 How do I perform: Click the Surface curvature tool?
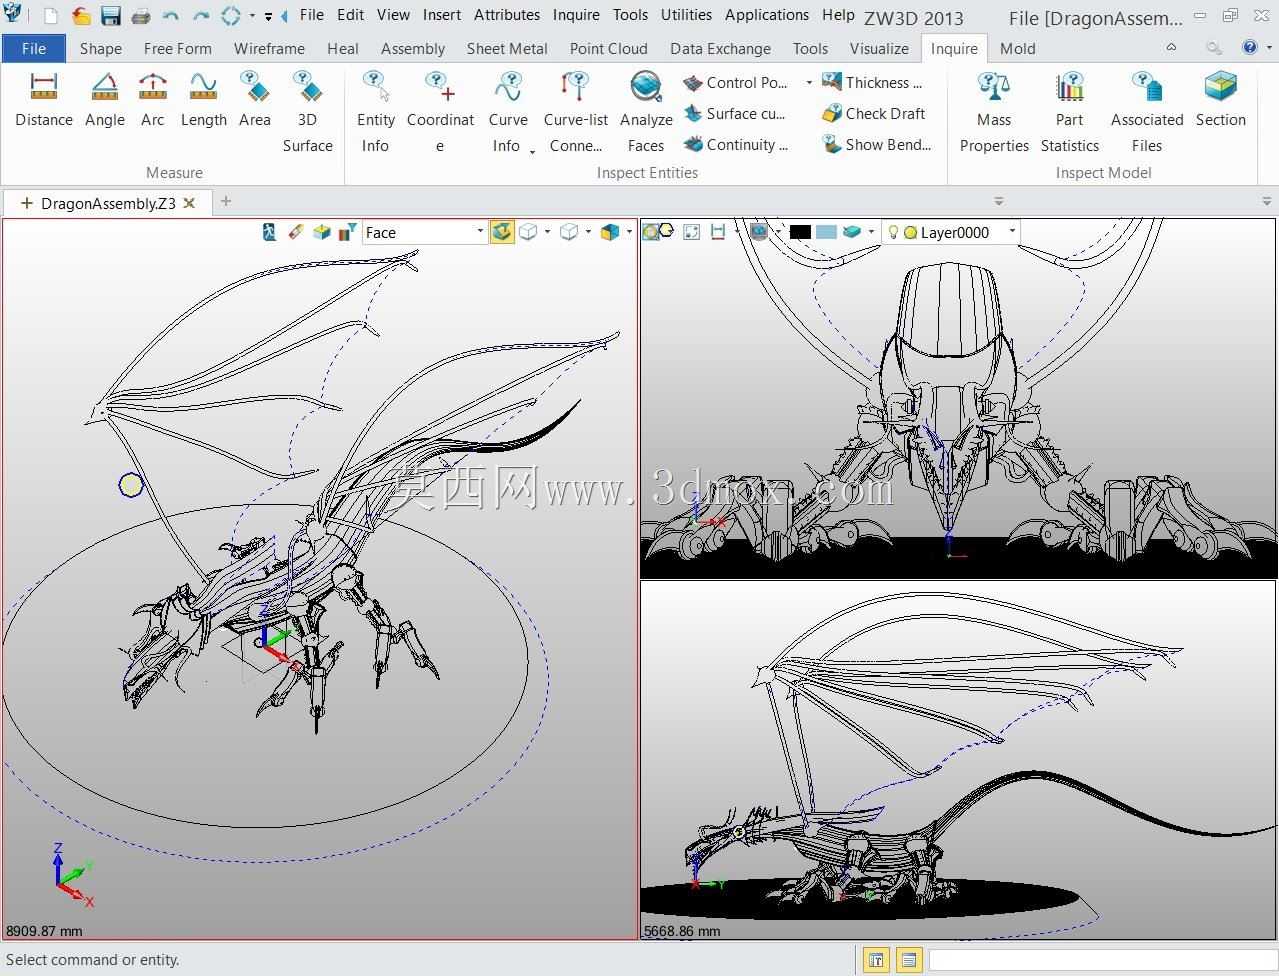[735, 113]
